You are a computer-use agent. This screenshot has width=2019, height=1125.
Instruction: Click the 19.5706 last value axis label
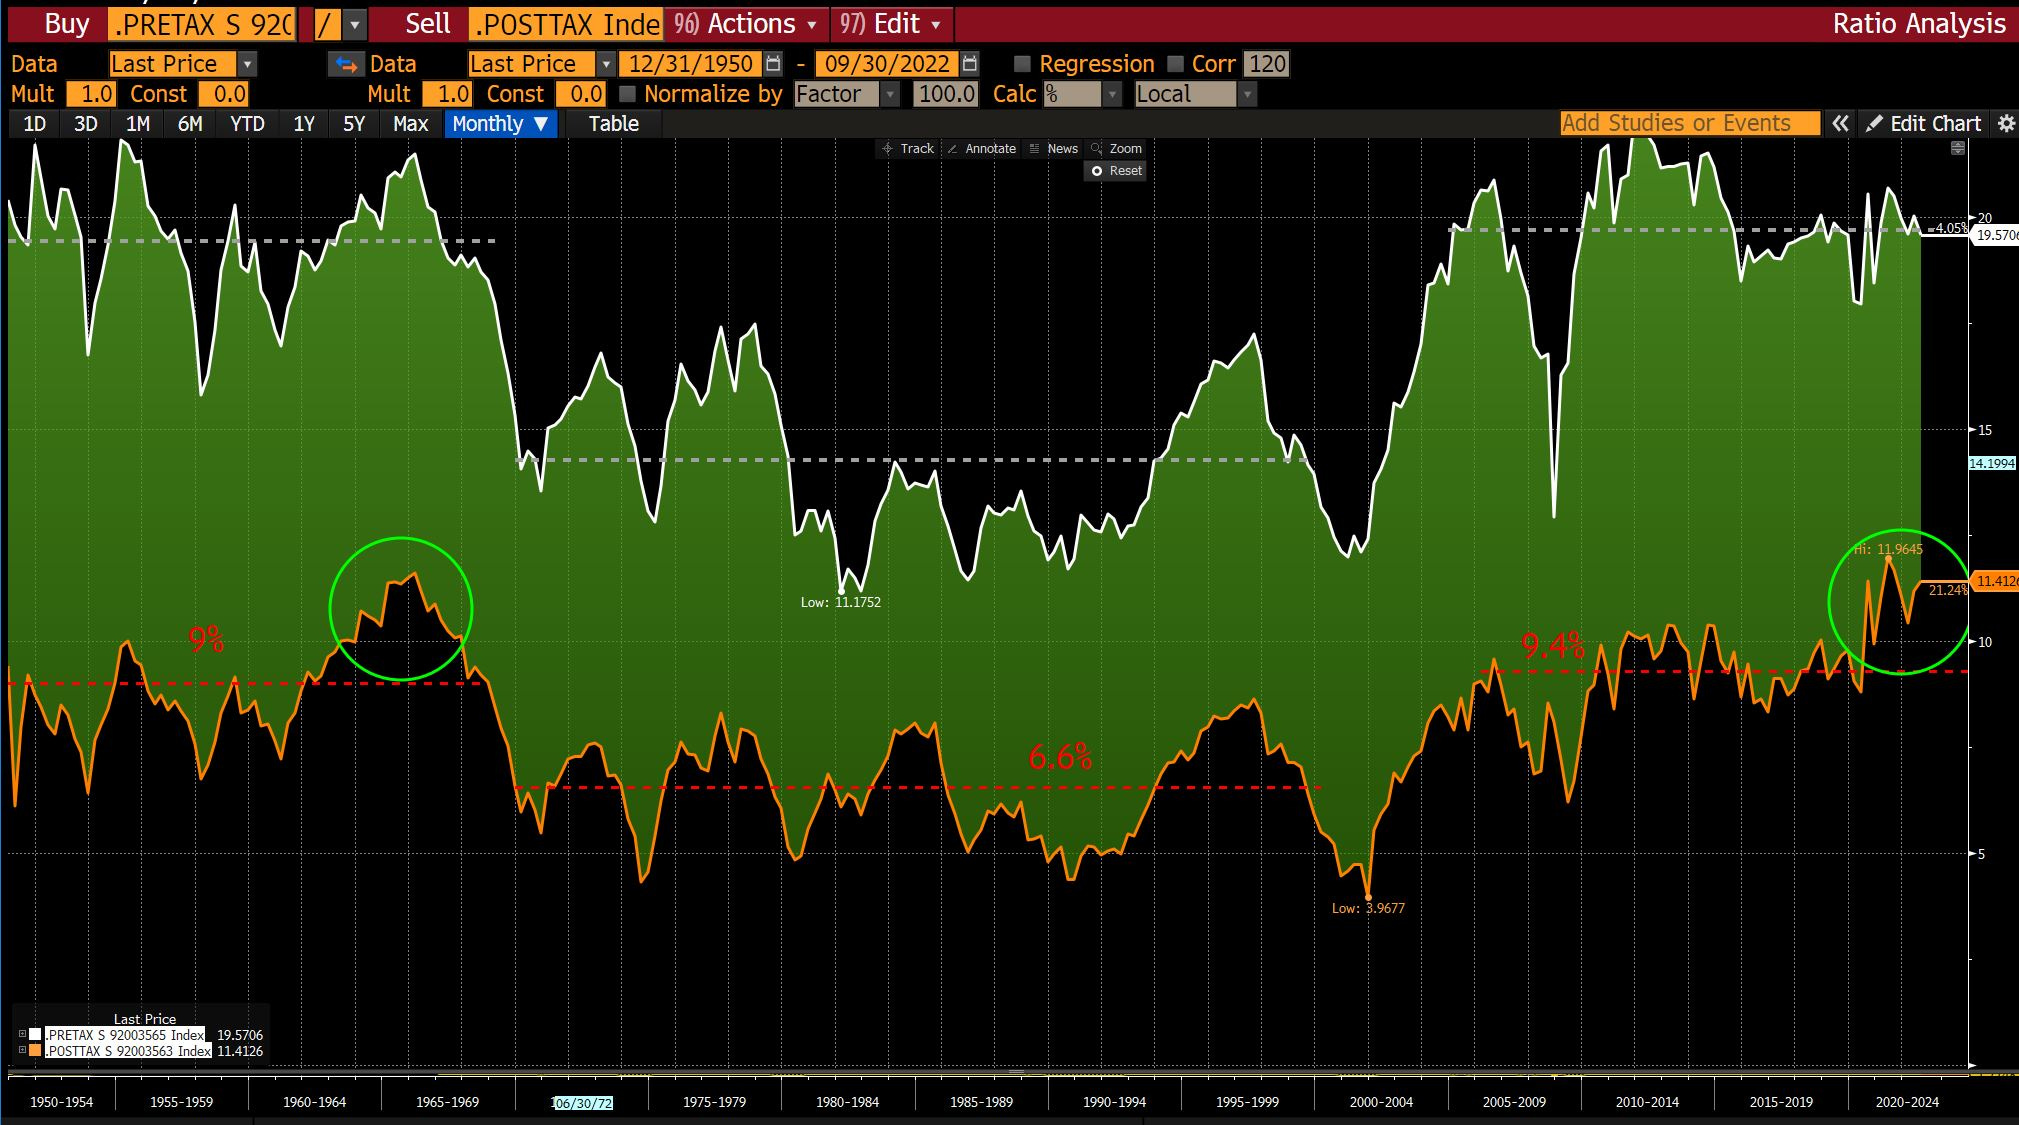coord(1996,235)
